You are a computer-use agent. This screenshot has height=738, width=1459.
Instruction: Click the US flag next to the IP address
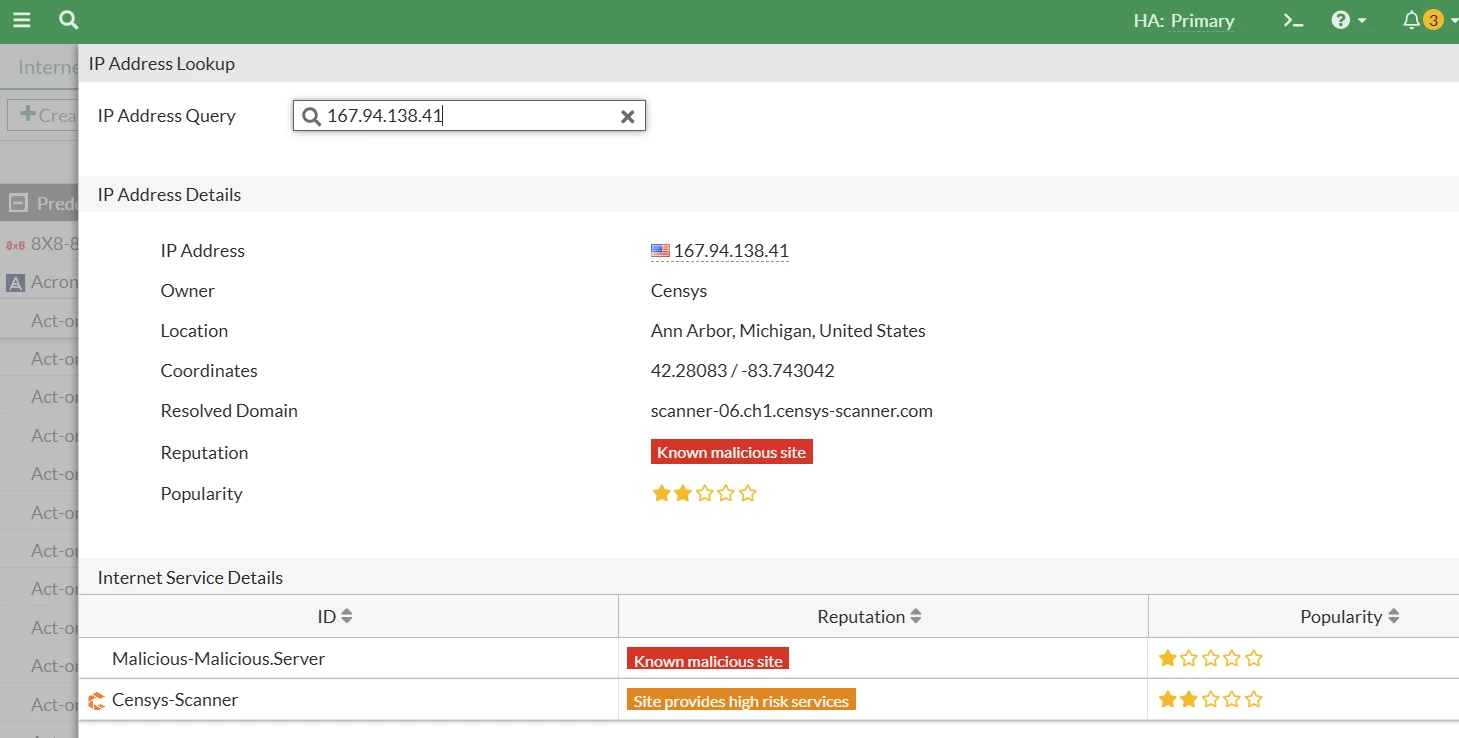coord(660,251)
